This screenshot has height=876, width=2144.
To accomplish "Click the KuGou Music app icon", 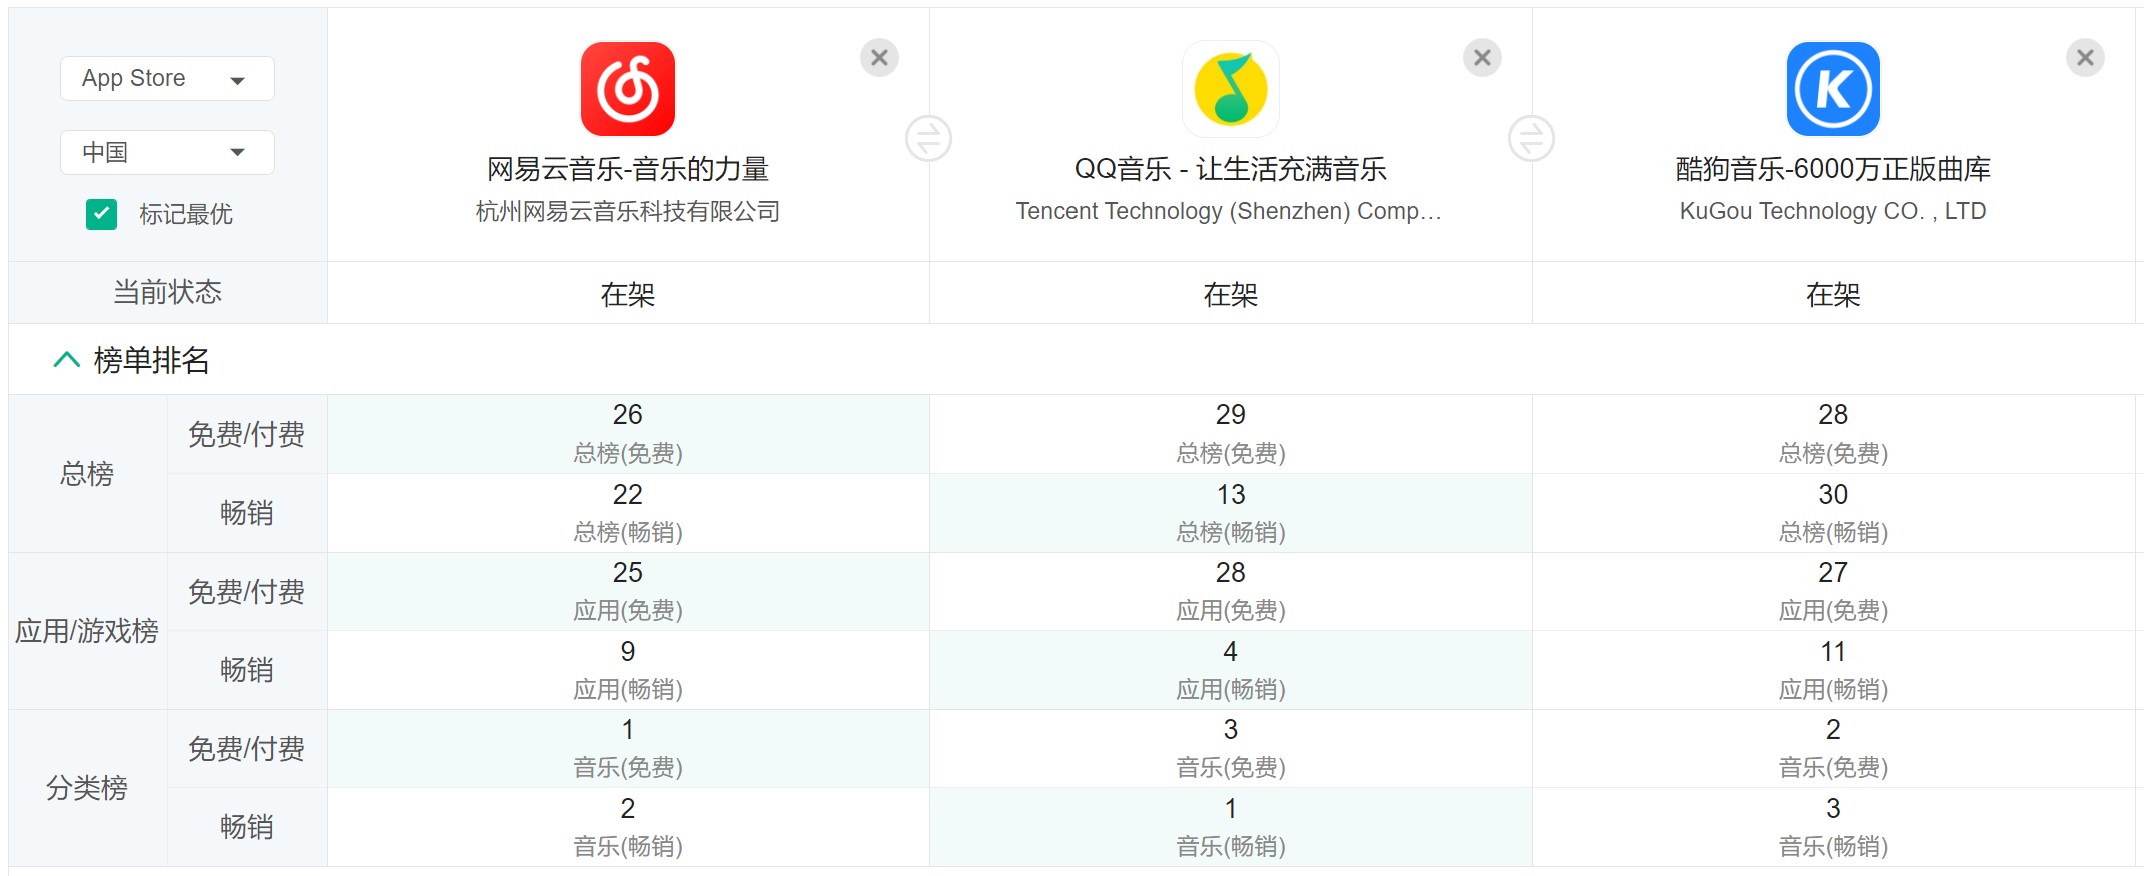I will coord(1833,88).
